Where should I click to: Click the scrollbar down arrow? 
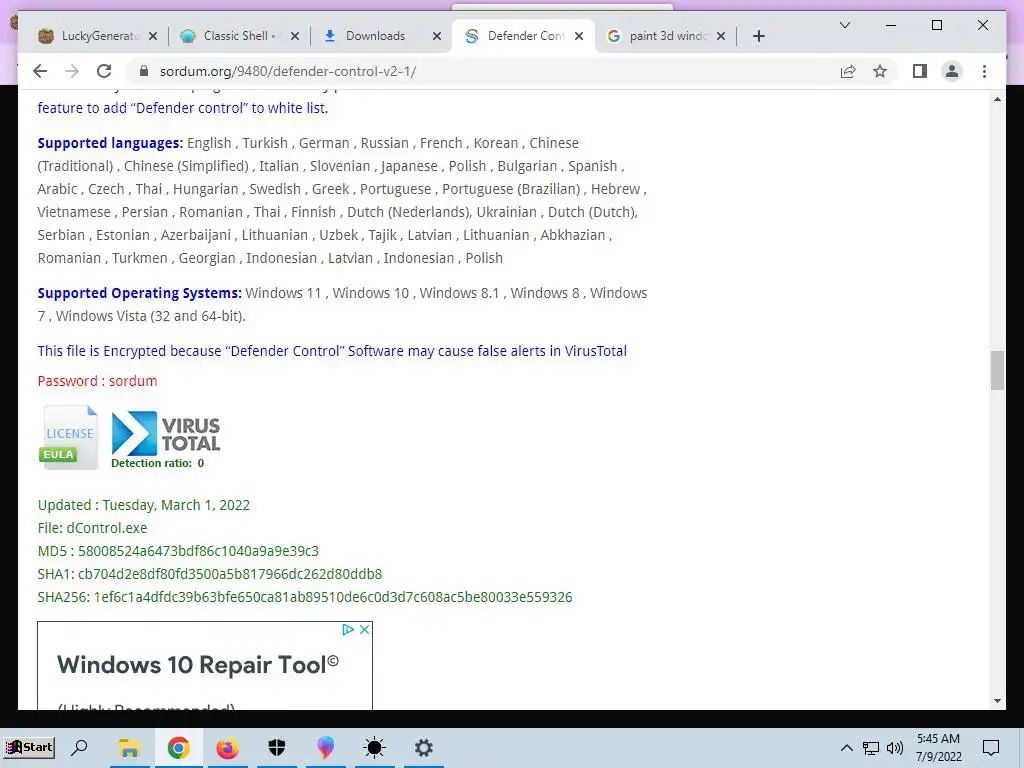coord(997,701)
